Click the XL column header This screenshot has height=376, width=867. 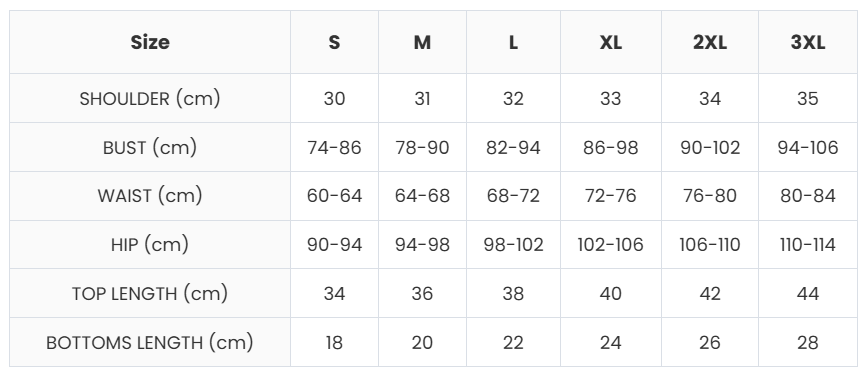click(x=610, y=42)
